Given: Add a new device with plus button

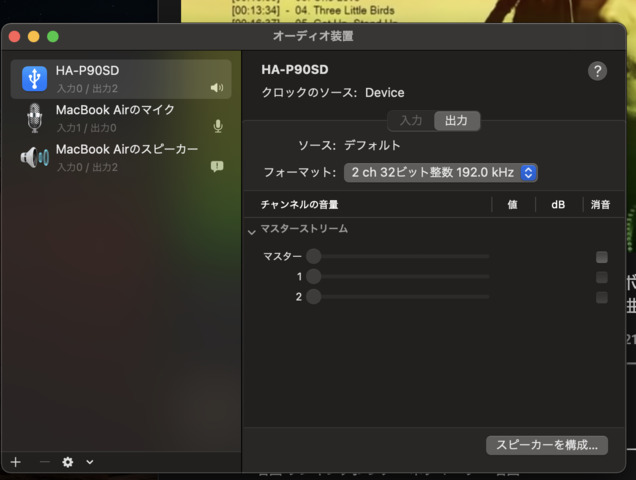Looking at the screenshot, I should (16, 462).
